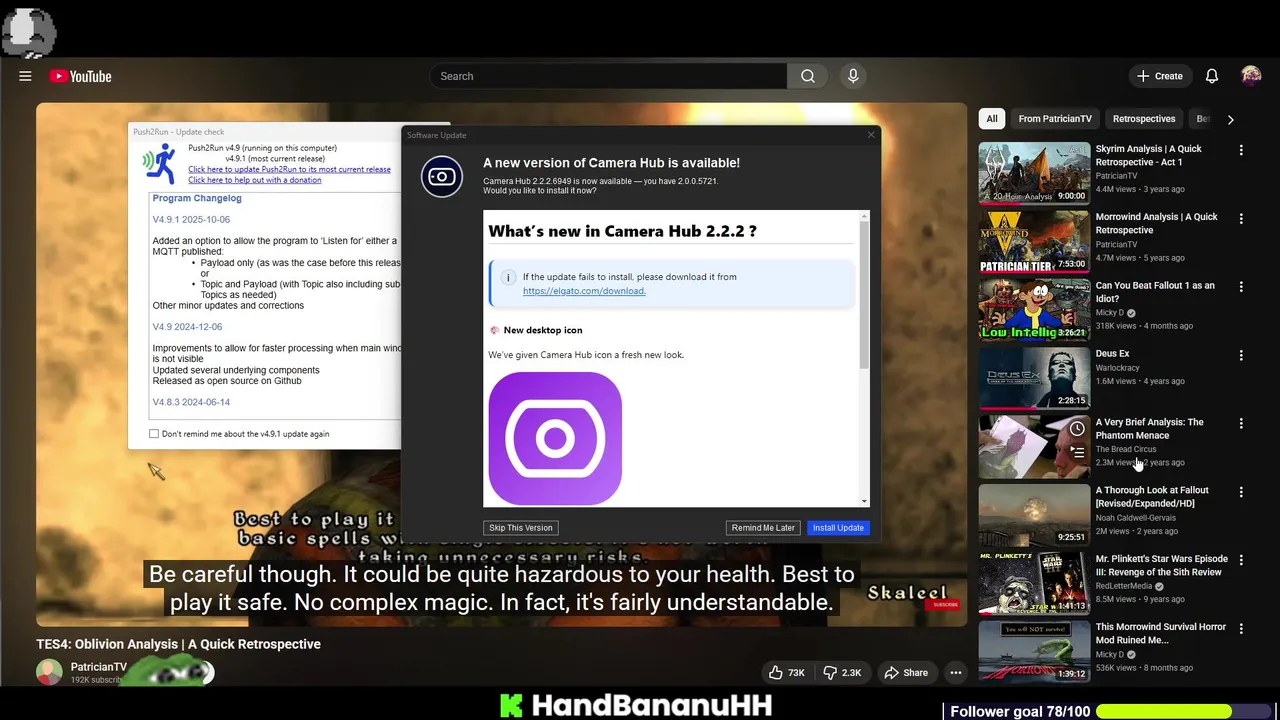Click V4.9.1 2025-10-06 changelog heading
The width and height of the screenshot is (1280, 720).
pyautogui.click(x=191, y=219)
